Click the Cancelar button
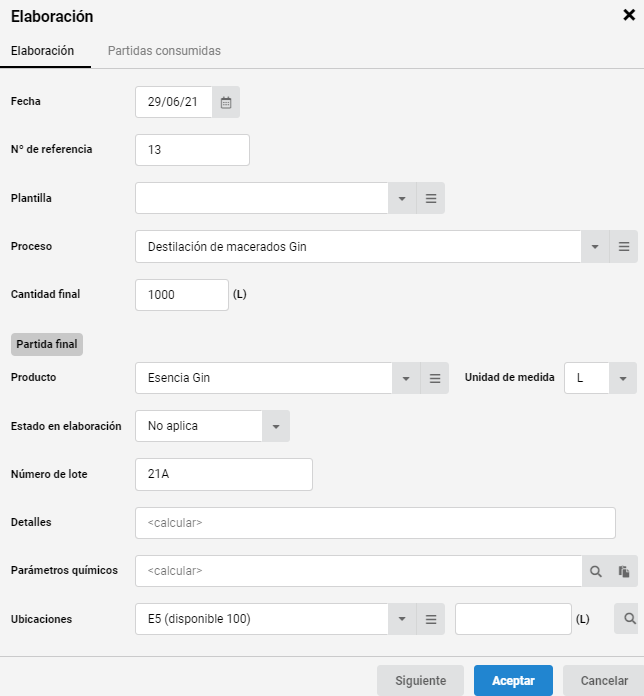Screen dimensions: 644x696 604,680
